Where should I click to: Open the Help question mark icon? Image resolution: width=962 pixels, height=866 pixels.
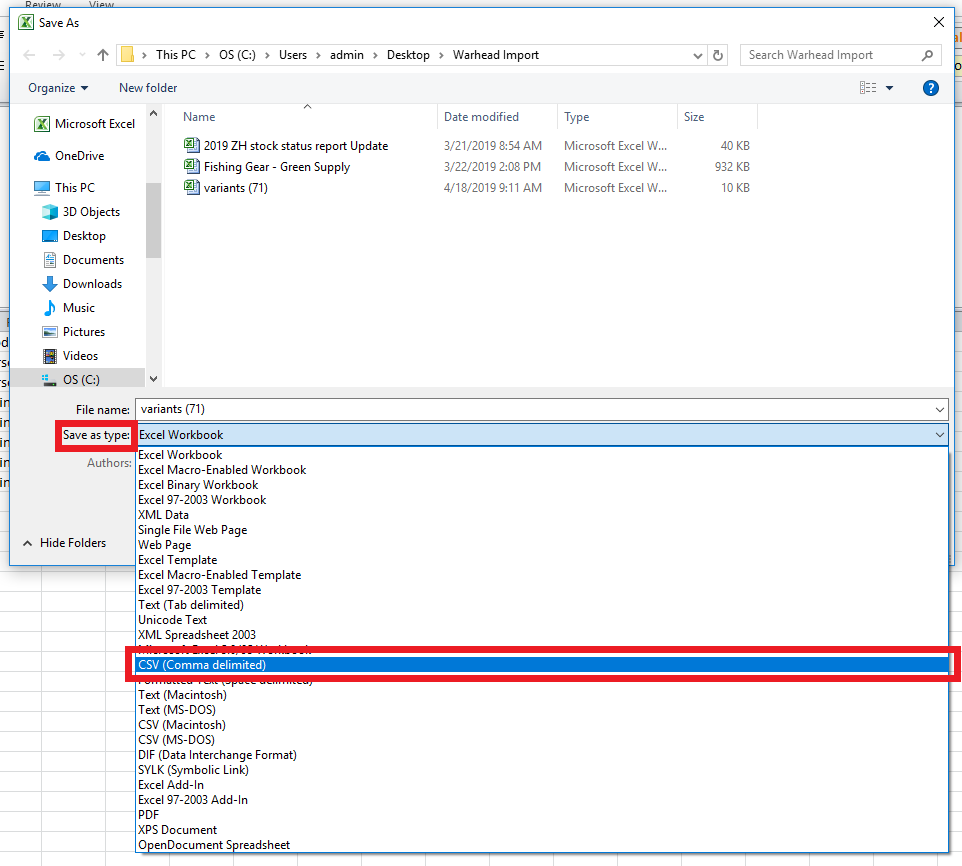pos(930,88)
